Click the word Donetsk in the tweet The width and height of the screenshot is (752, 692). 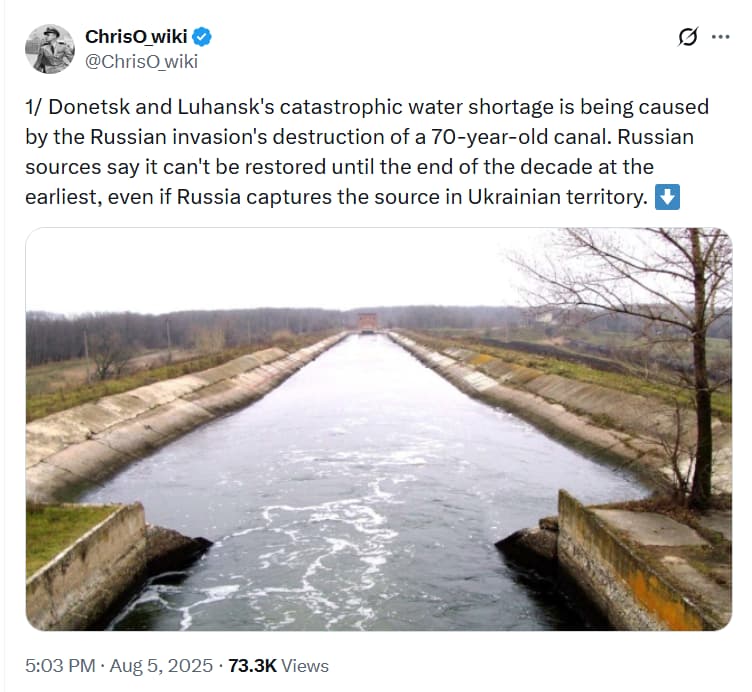tap(89, 107)
